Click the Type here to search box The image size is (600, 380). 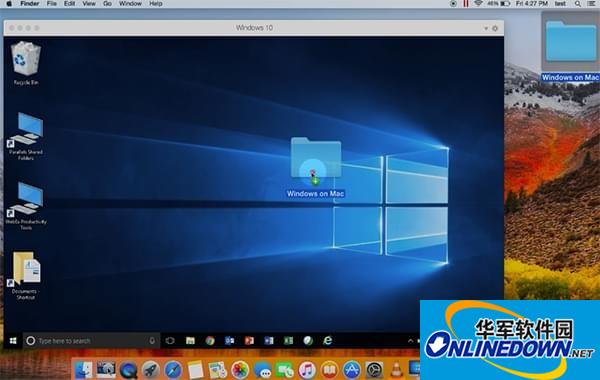tap(91, 341)
